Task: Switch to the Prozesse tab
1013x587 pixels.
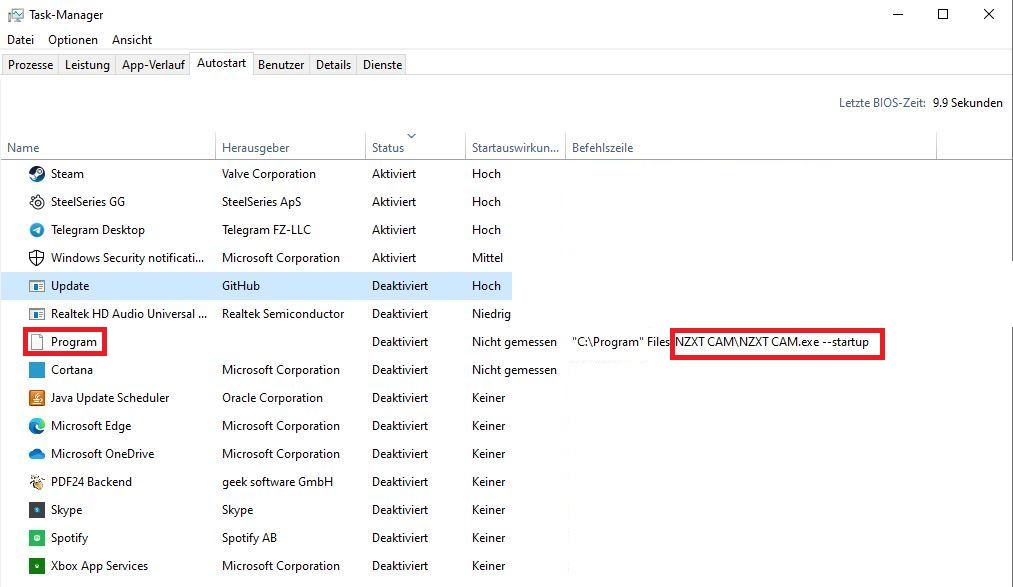Action: coord(30,65)
